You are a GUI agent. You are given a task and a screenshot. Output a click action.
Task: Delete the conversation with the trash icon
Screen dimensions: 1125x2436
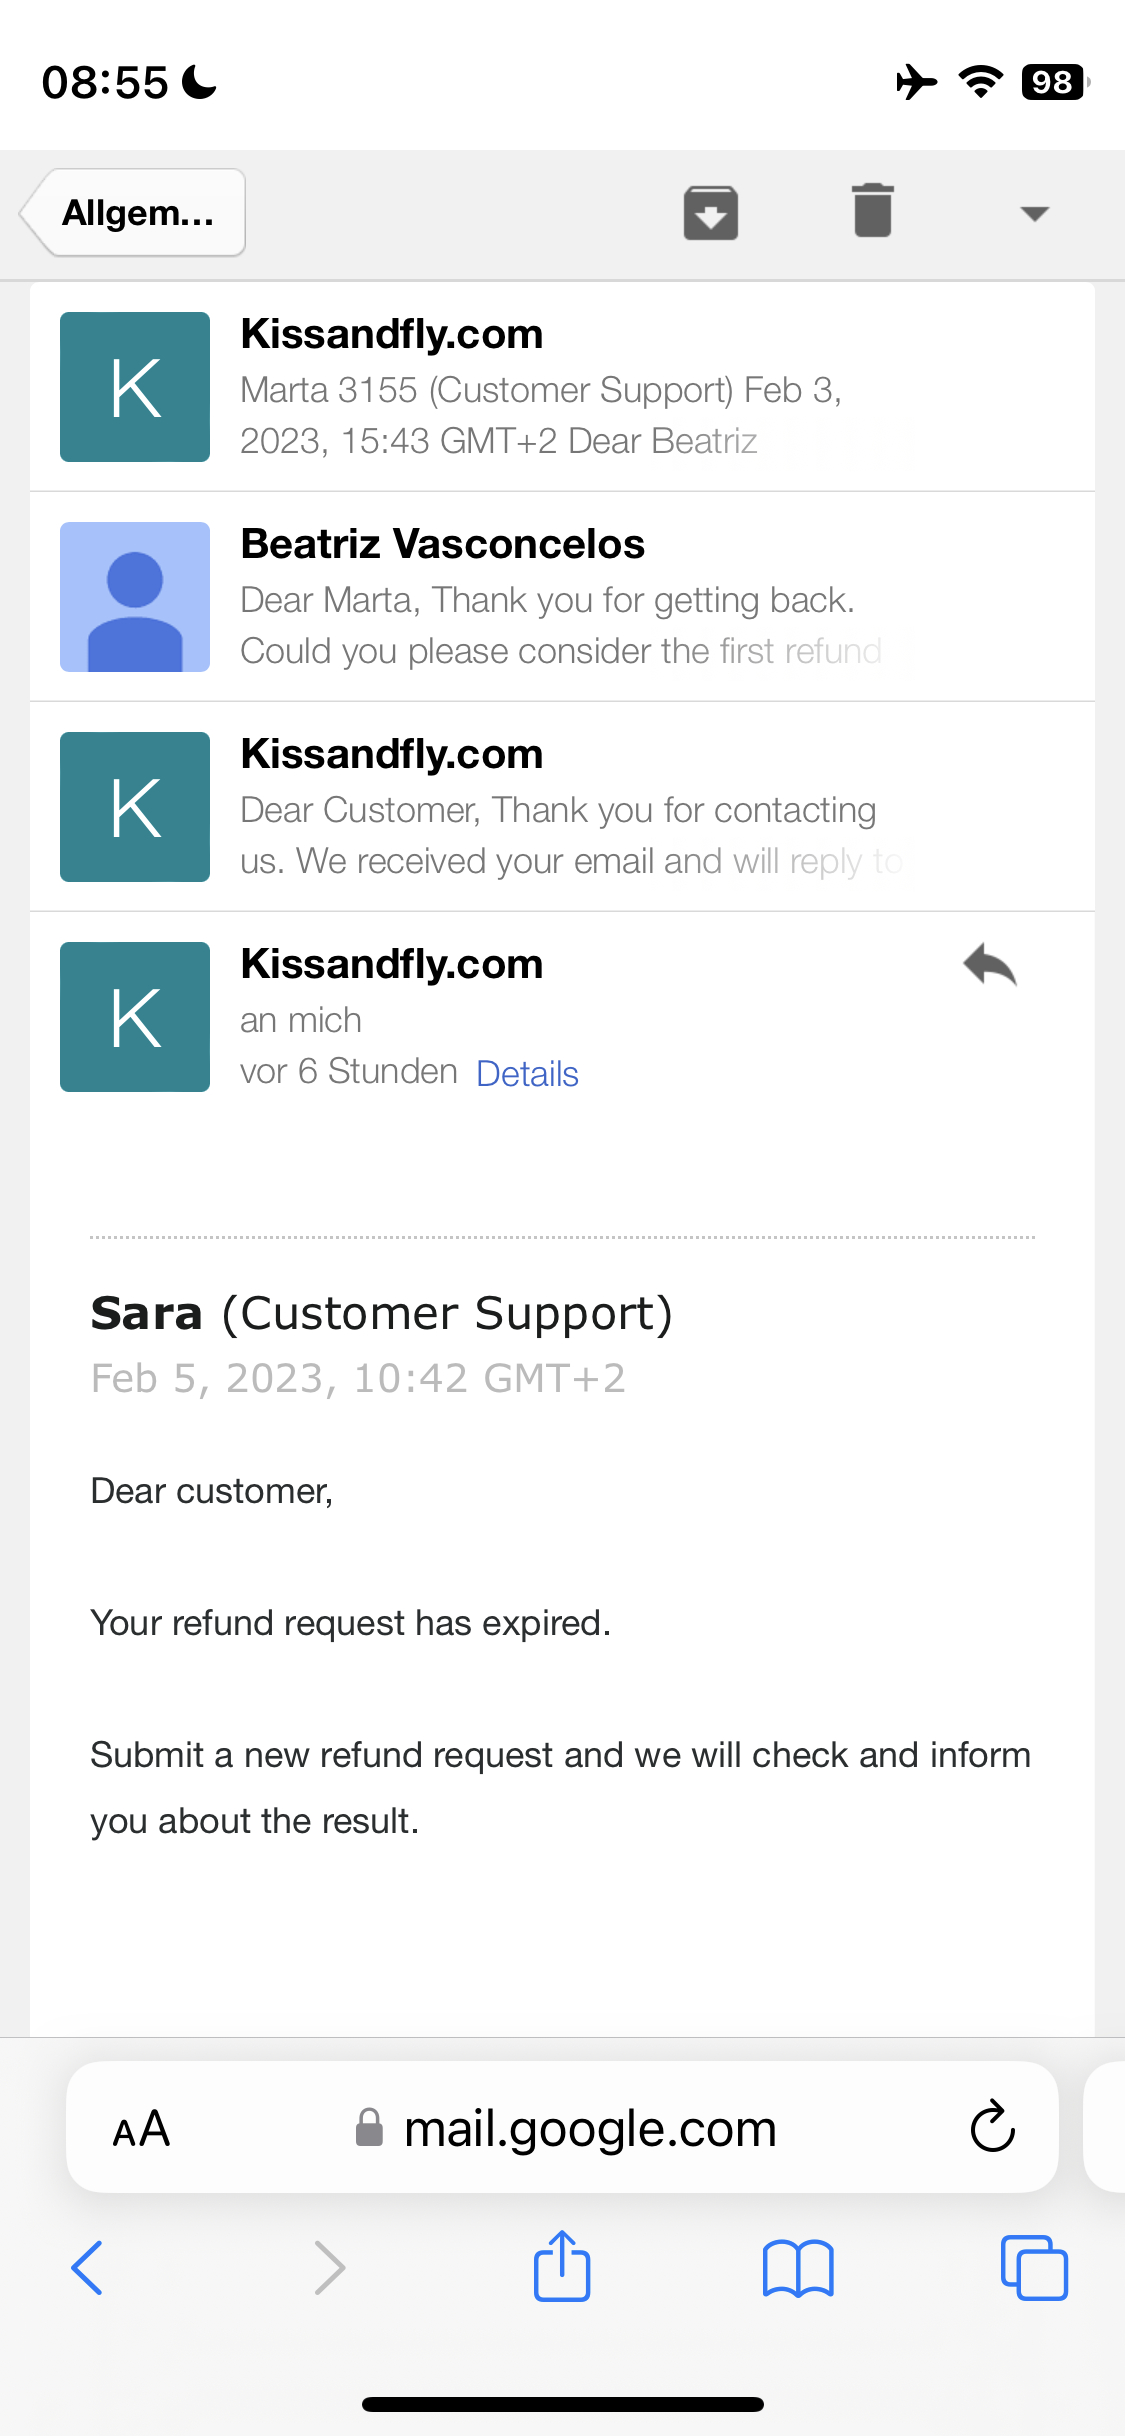pos(872,212)
